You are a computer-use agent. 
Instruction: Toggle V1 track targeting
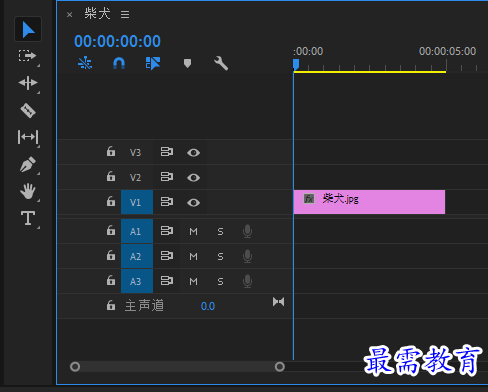pos(137,202)
